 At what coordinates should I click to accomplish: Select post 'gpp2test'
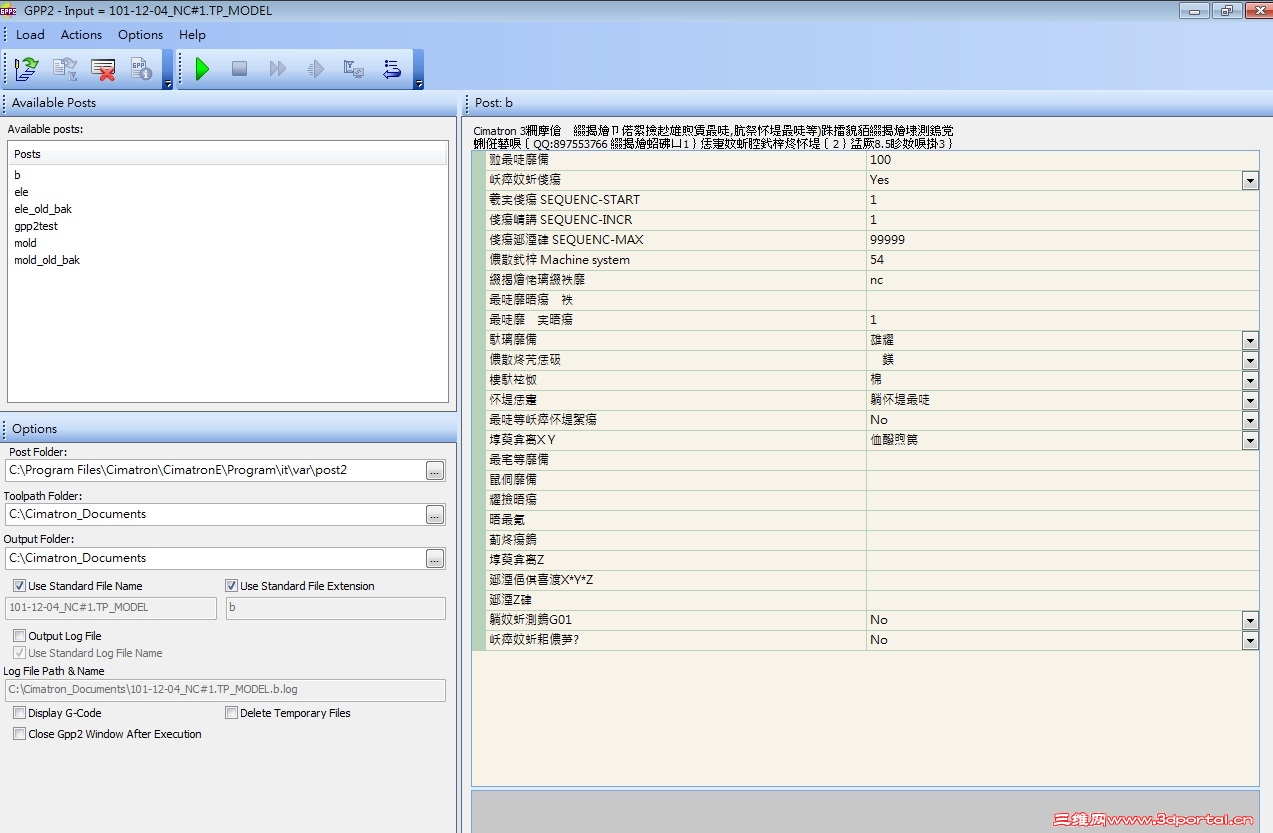click(36, 226)
